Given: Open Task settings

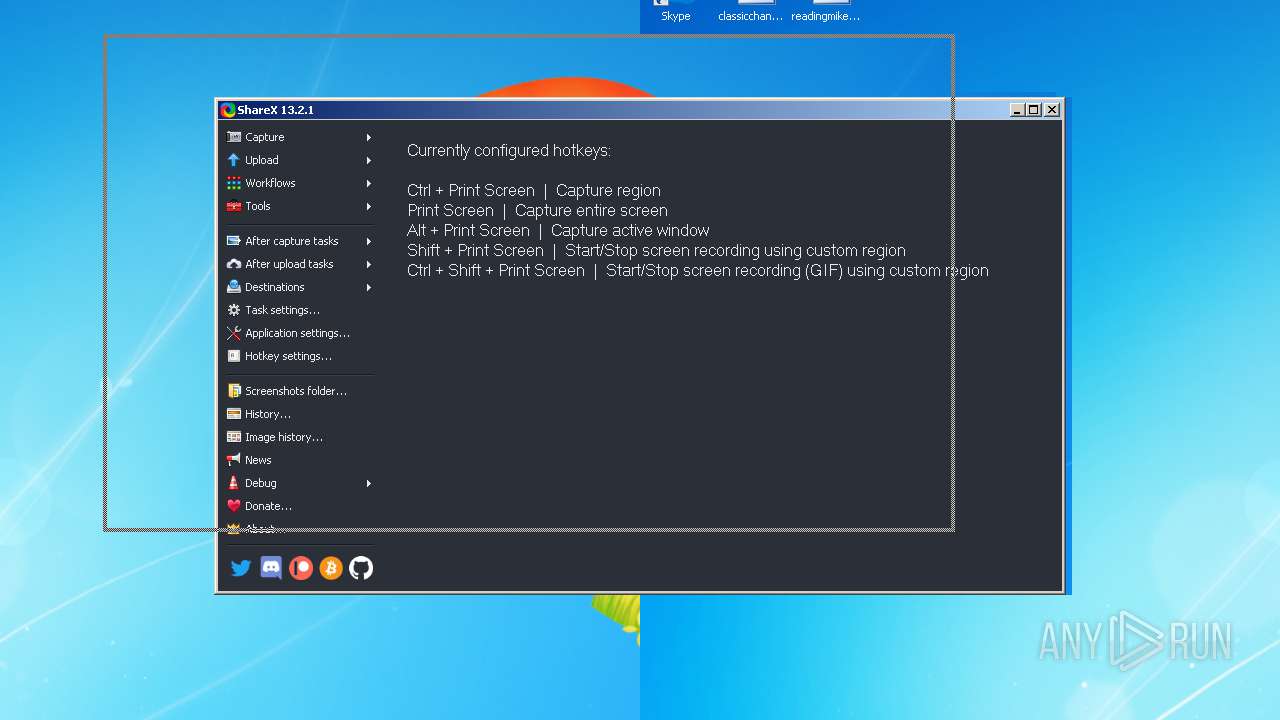Looking at the screenshot, I should [299, 310].
